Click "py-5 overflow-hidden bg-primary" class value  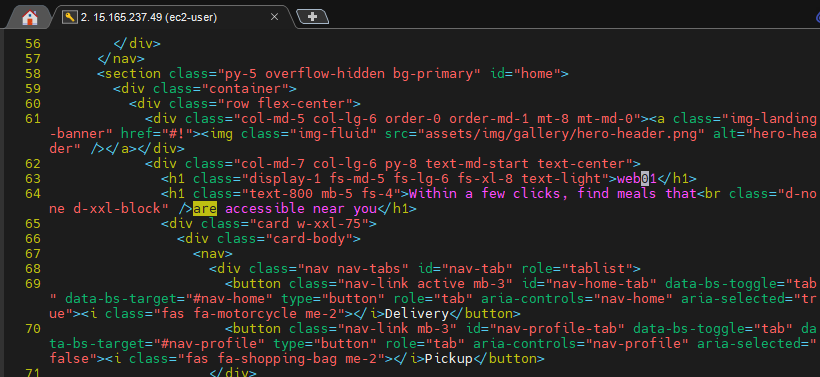pos(349,74)
